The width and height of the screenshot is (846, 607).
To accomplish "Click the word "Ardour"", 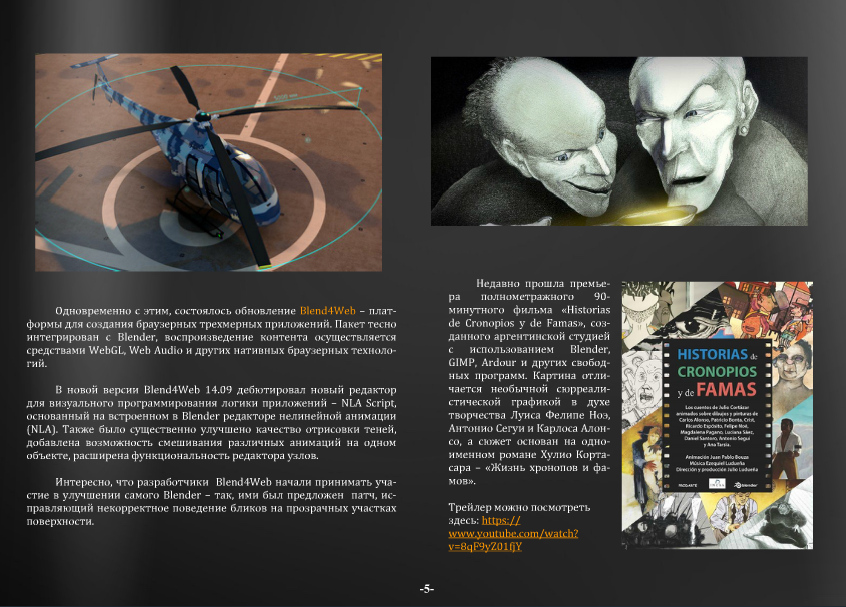I will coord(499,363).
